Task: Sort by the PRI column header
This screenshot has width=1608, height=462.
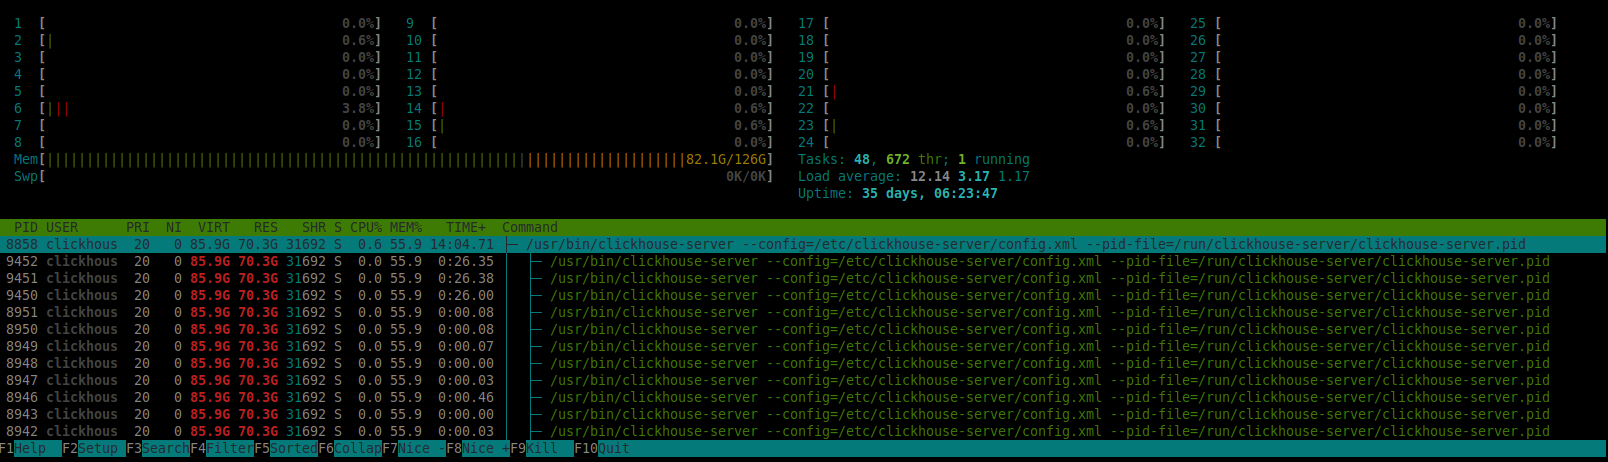Action: click(138, 227)
